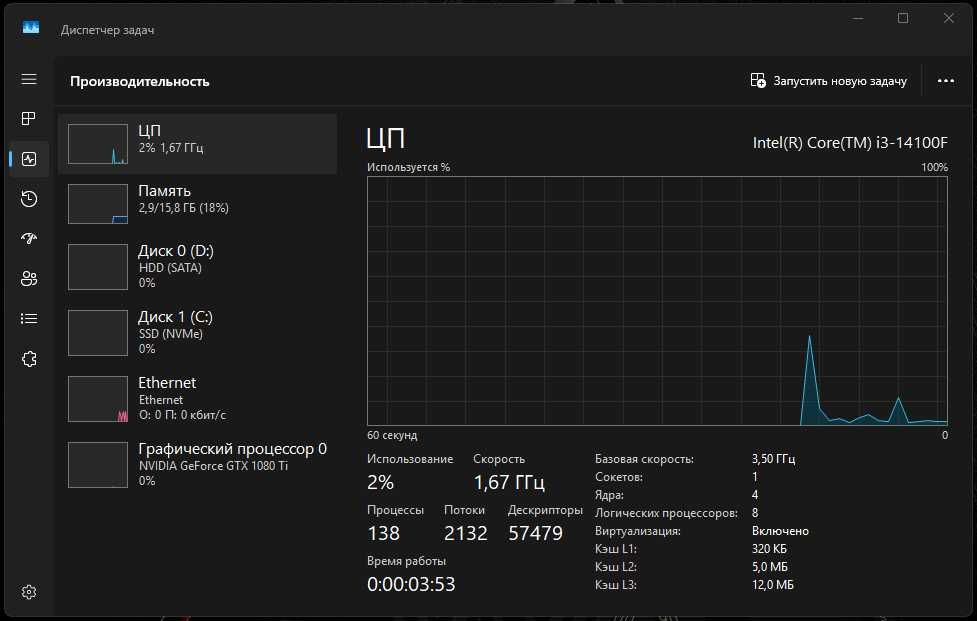Screen dimensions: 977x621
Task: Click the CPU mini graph thumbnail
Action: (x=98, y=144)
